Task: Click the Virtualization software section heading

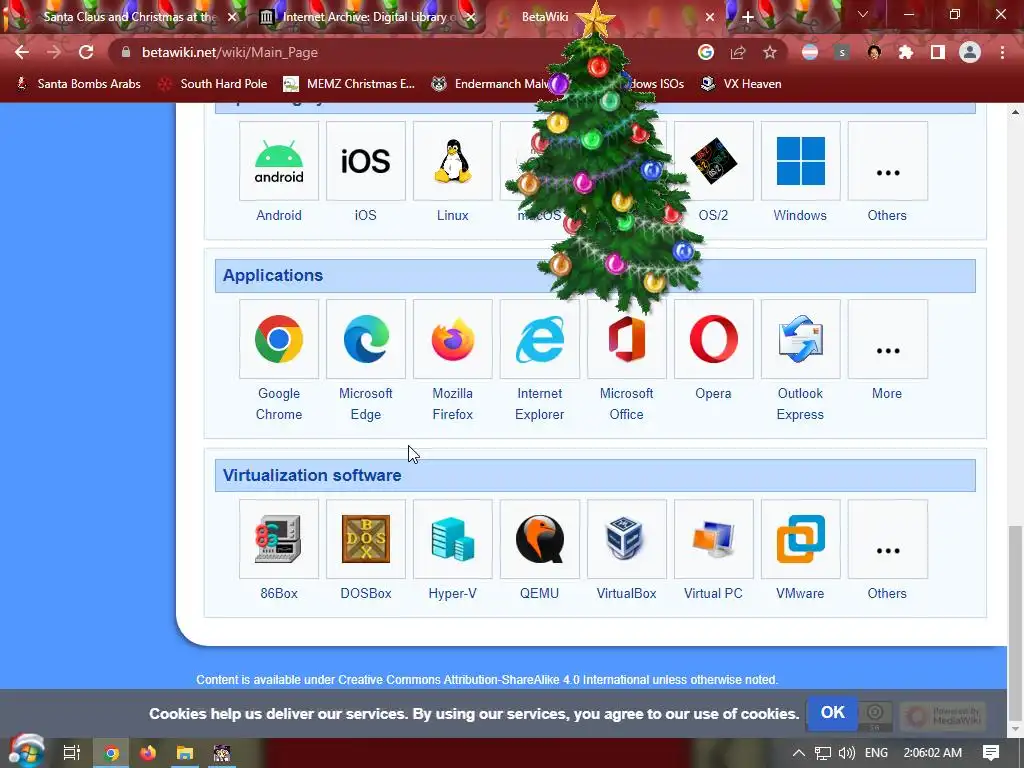Action: [312, 475]
